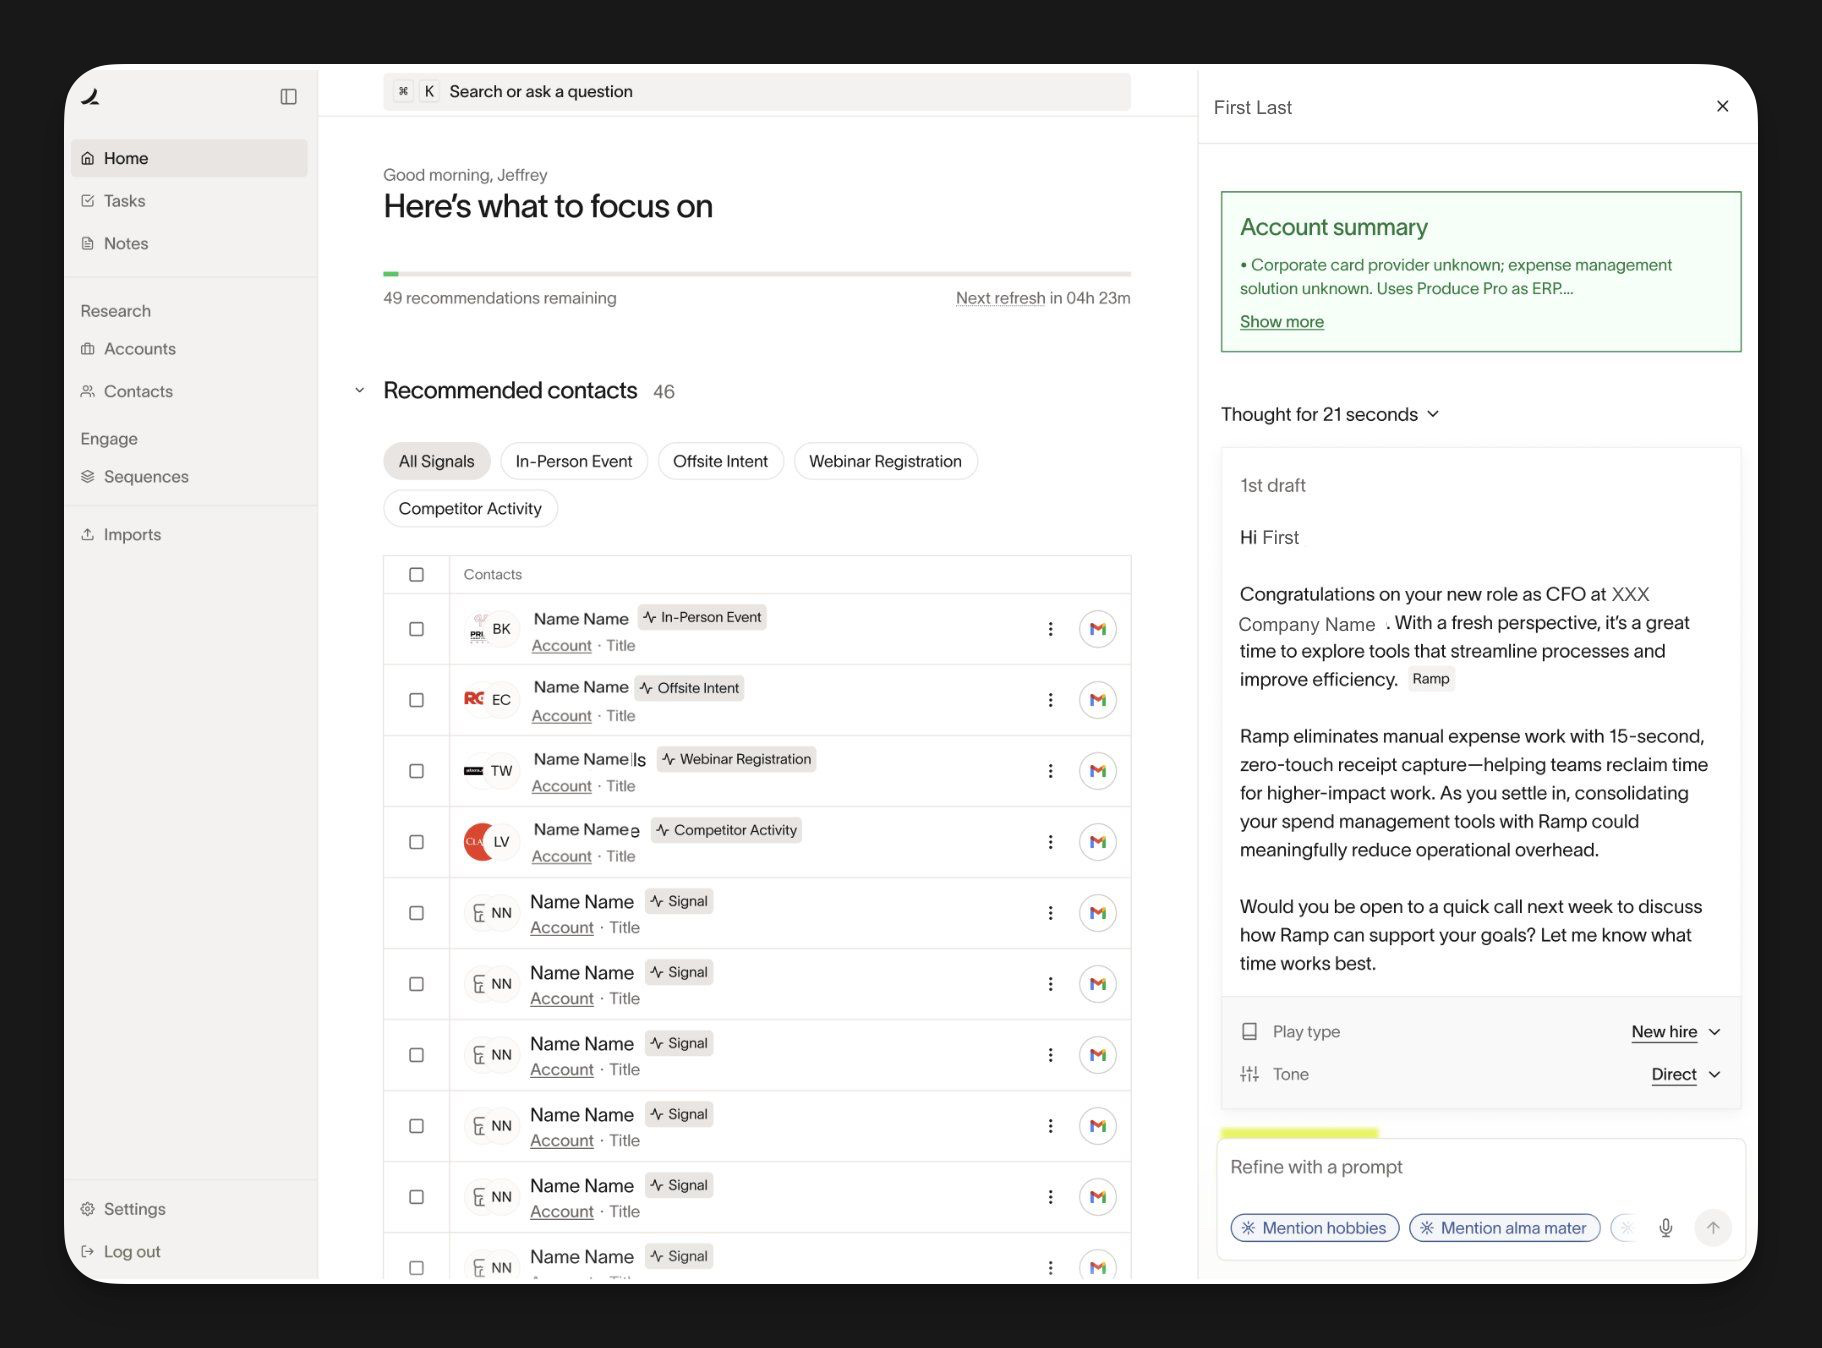Open the Play type New hire dropdown
This screenshot has width=1822, height=1348.
1675,1031
